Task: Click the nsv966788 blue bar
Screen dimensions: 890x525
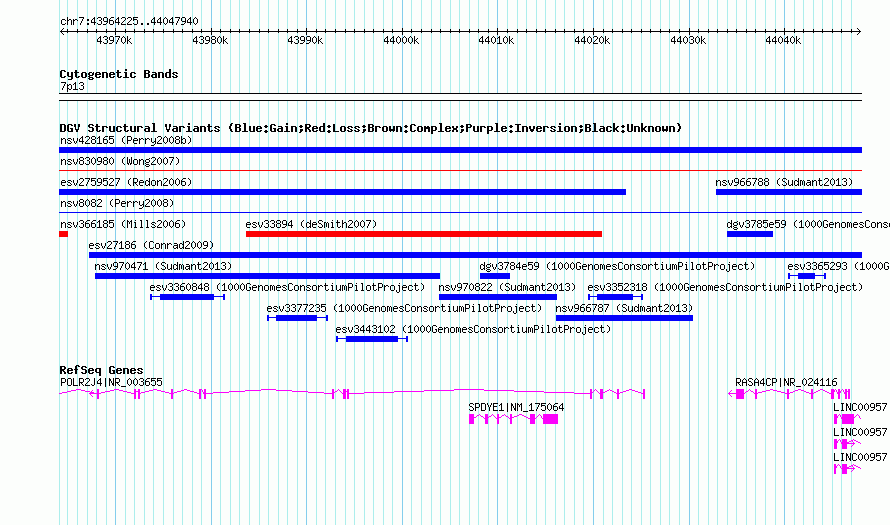Action: click(x=788, y=192)
